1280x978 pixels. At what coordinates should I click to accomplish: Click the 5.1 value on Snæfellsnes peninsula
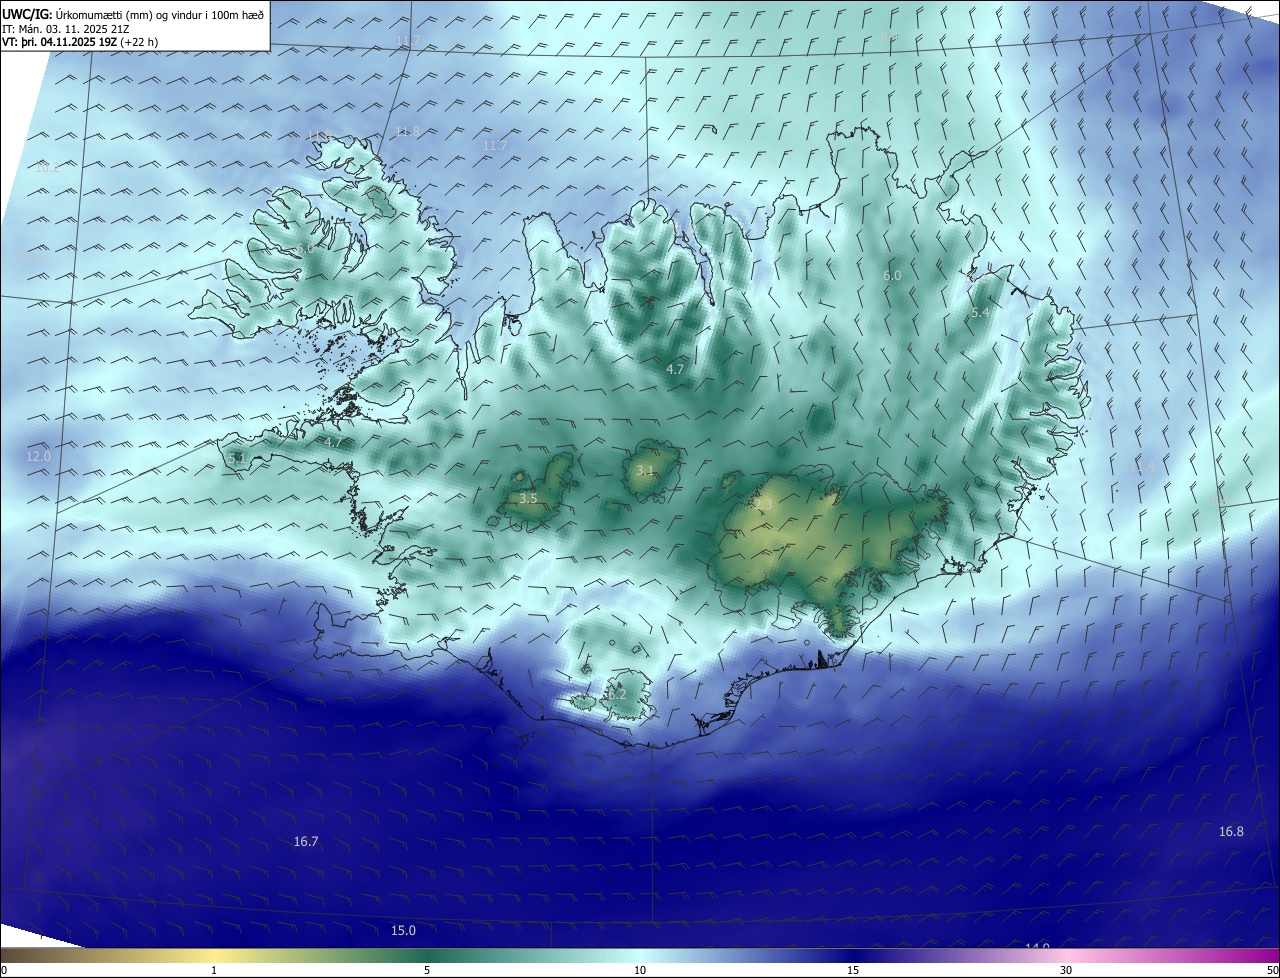236,458
